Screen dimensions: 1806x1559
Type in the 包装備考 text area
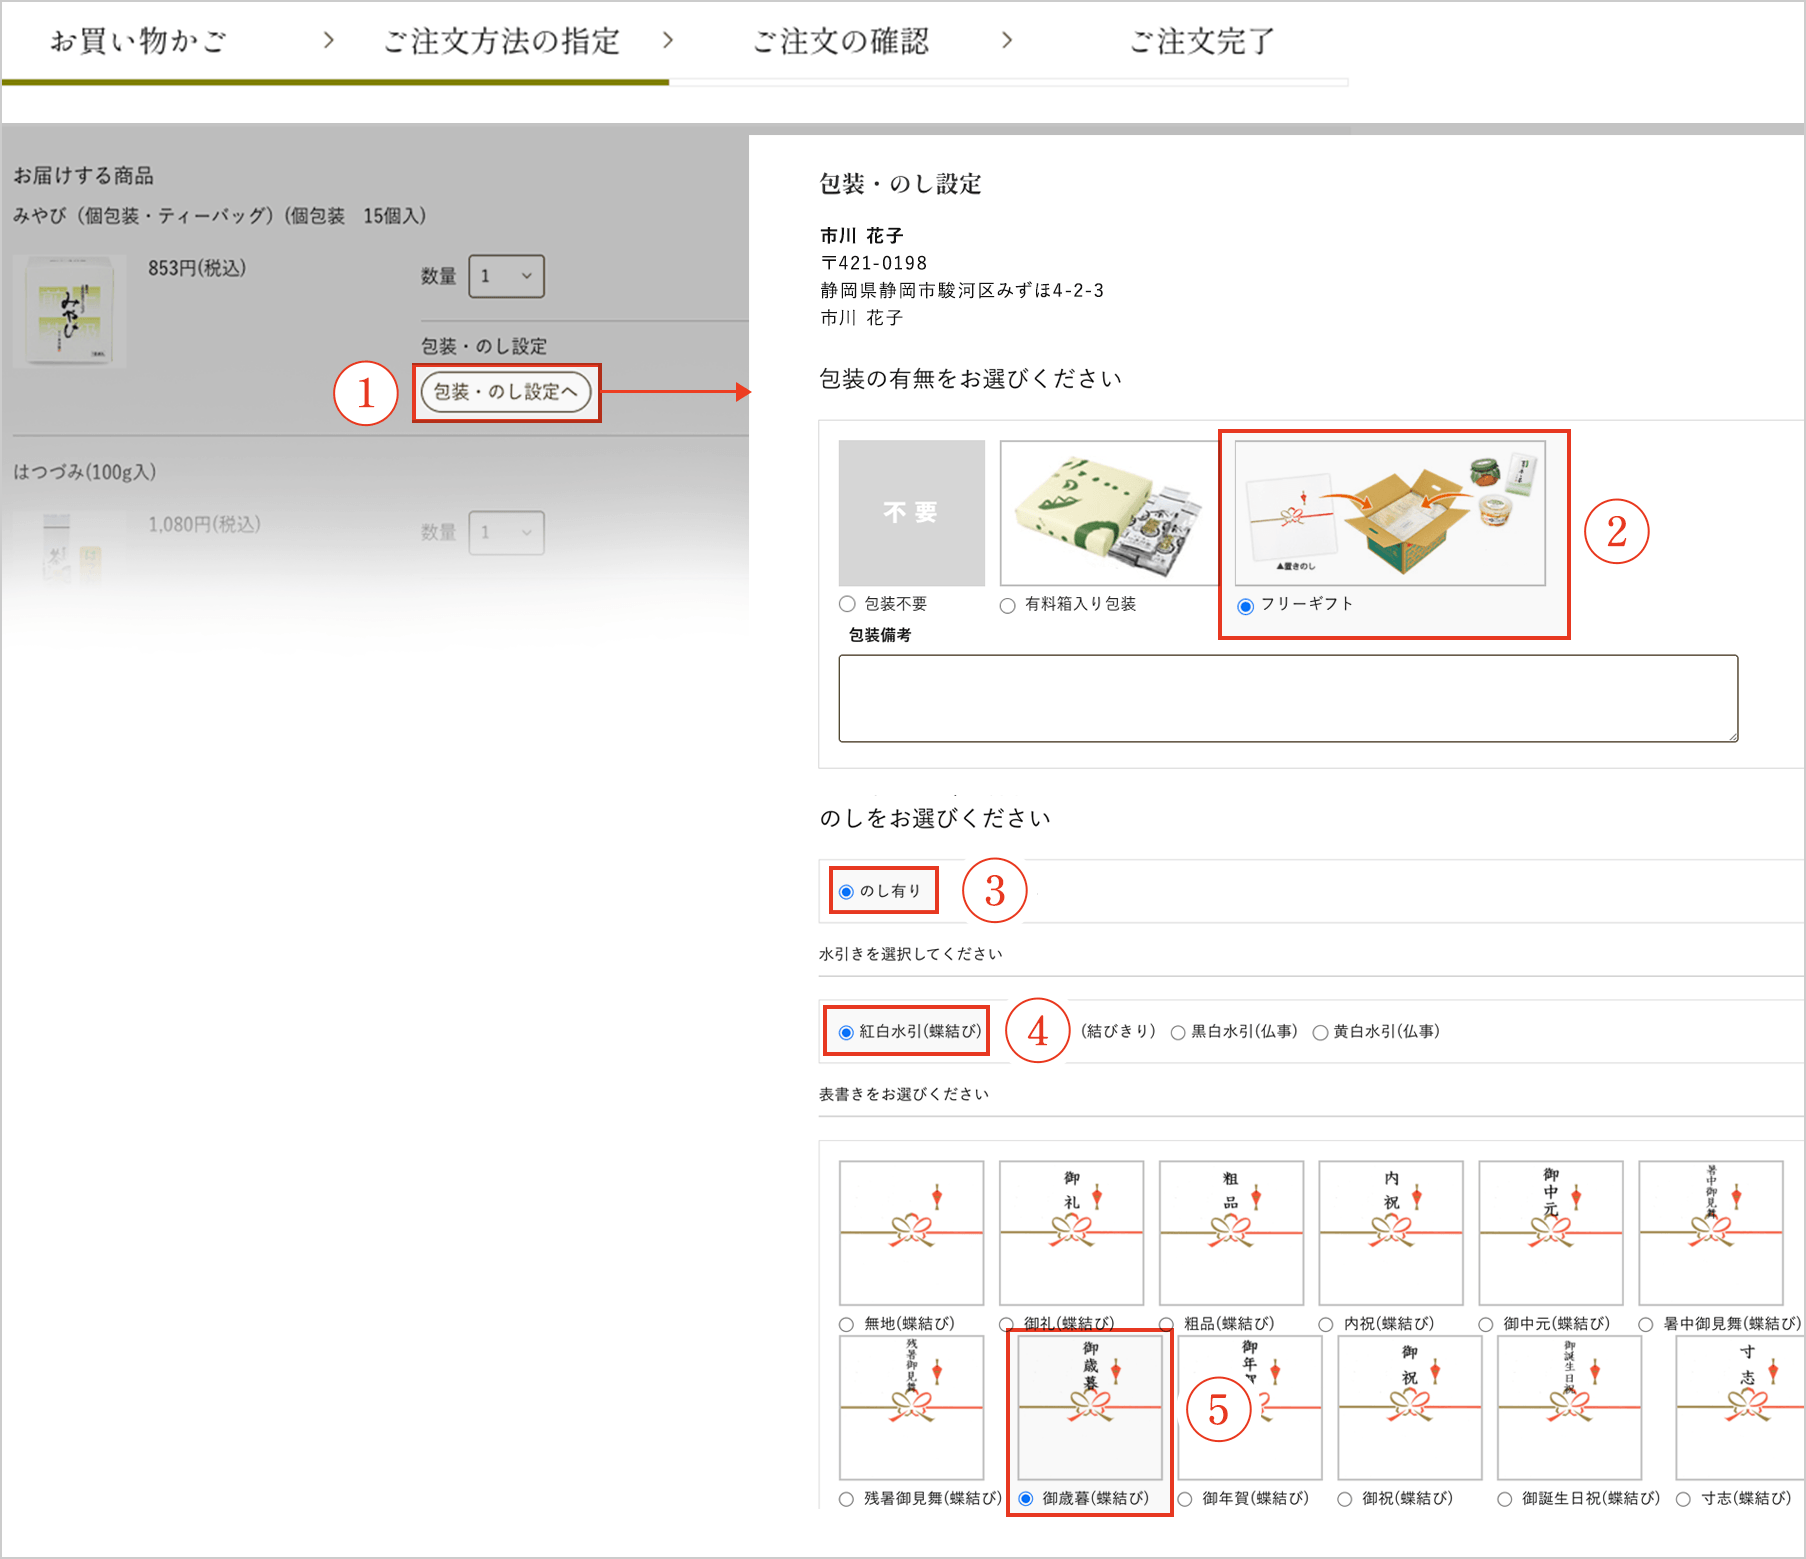1287,698
